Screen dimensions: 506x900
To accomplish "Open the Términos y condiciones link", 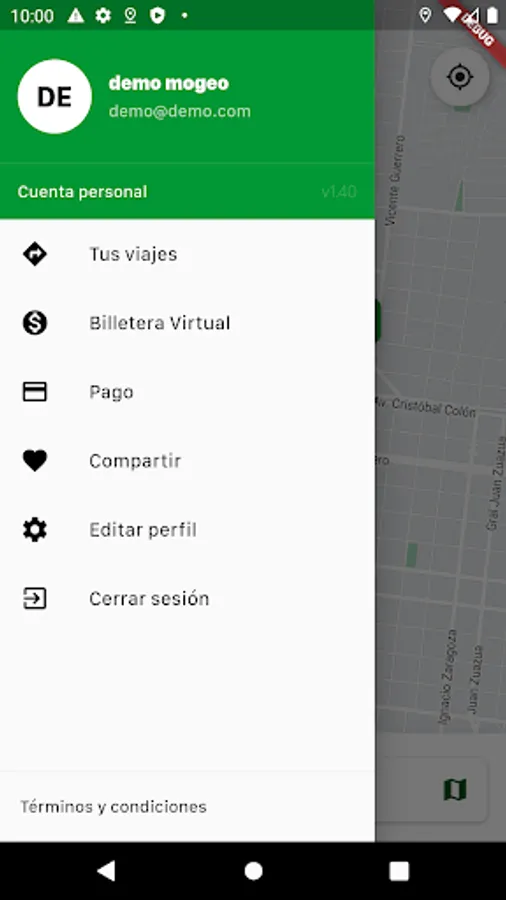I will 114,806.
